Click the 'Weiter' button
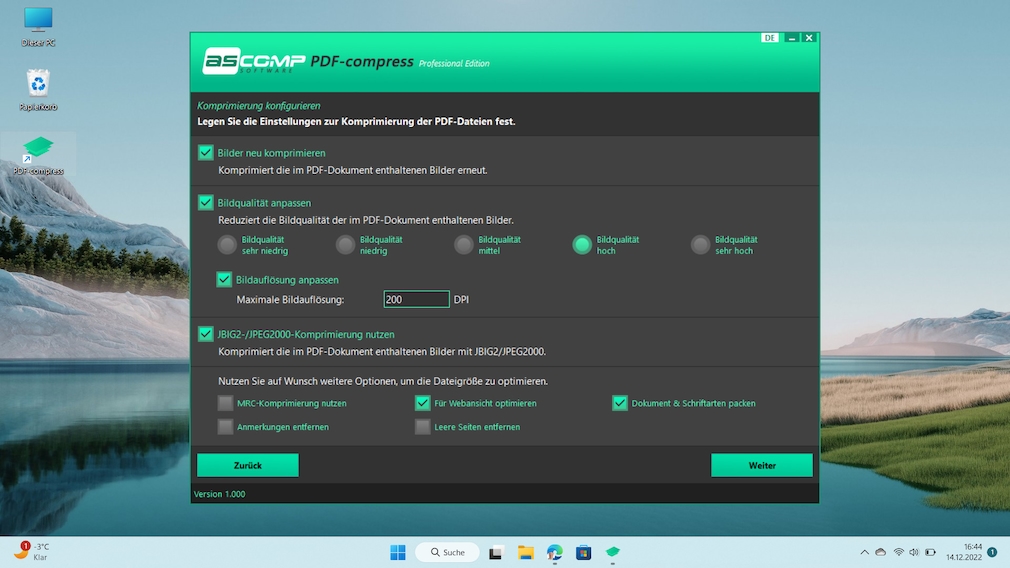Viewport: 1010px width, 568px height. pyautogui.click(x=761, y=465)
